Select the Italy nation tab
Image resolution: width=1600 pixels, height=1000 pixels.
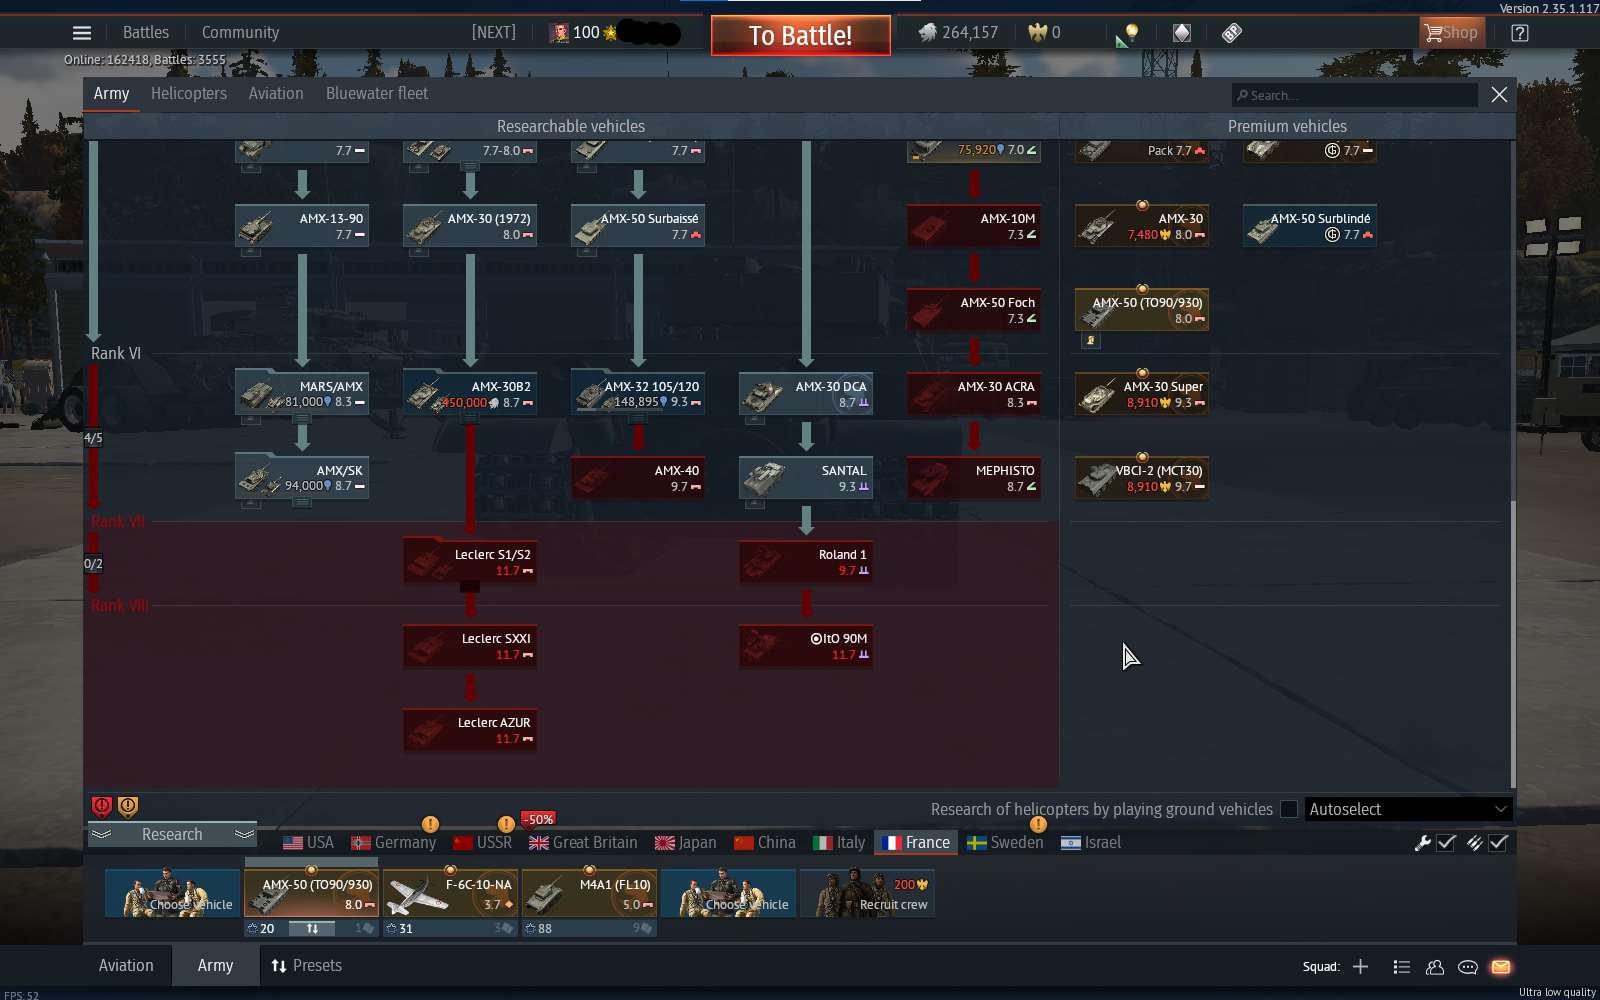[839, 843]
